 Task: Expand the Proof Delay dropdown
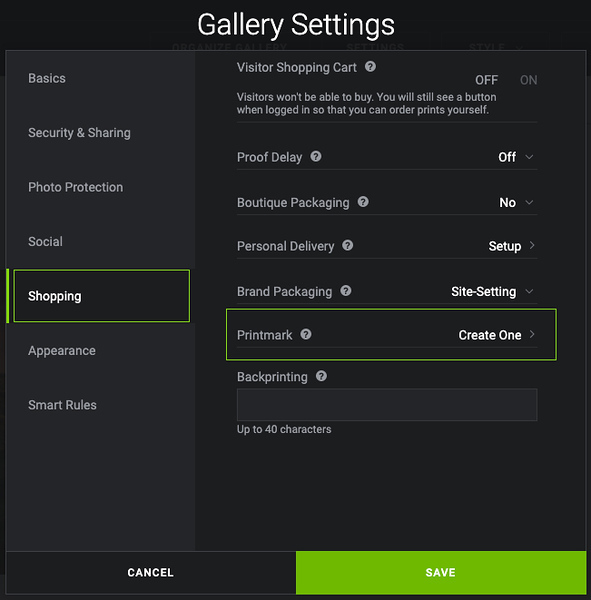516,157
